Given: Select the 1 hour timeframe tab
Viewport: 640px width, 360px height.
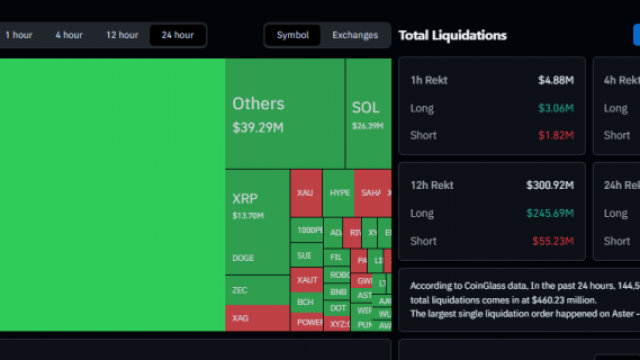Looking at the screenshot, I should click(18, 35).
